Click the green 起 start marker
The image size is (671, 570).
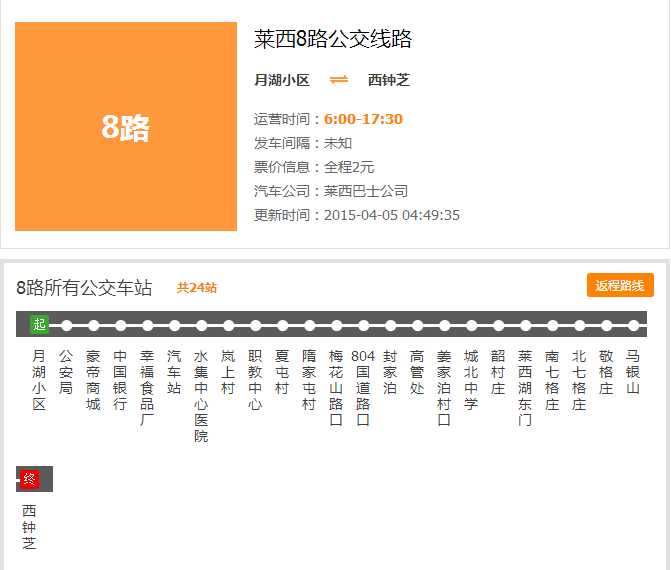[39, 325]
